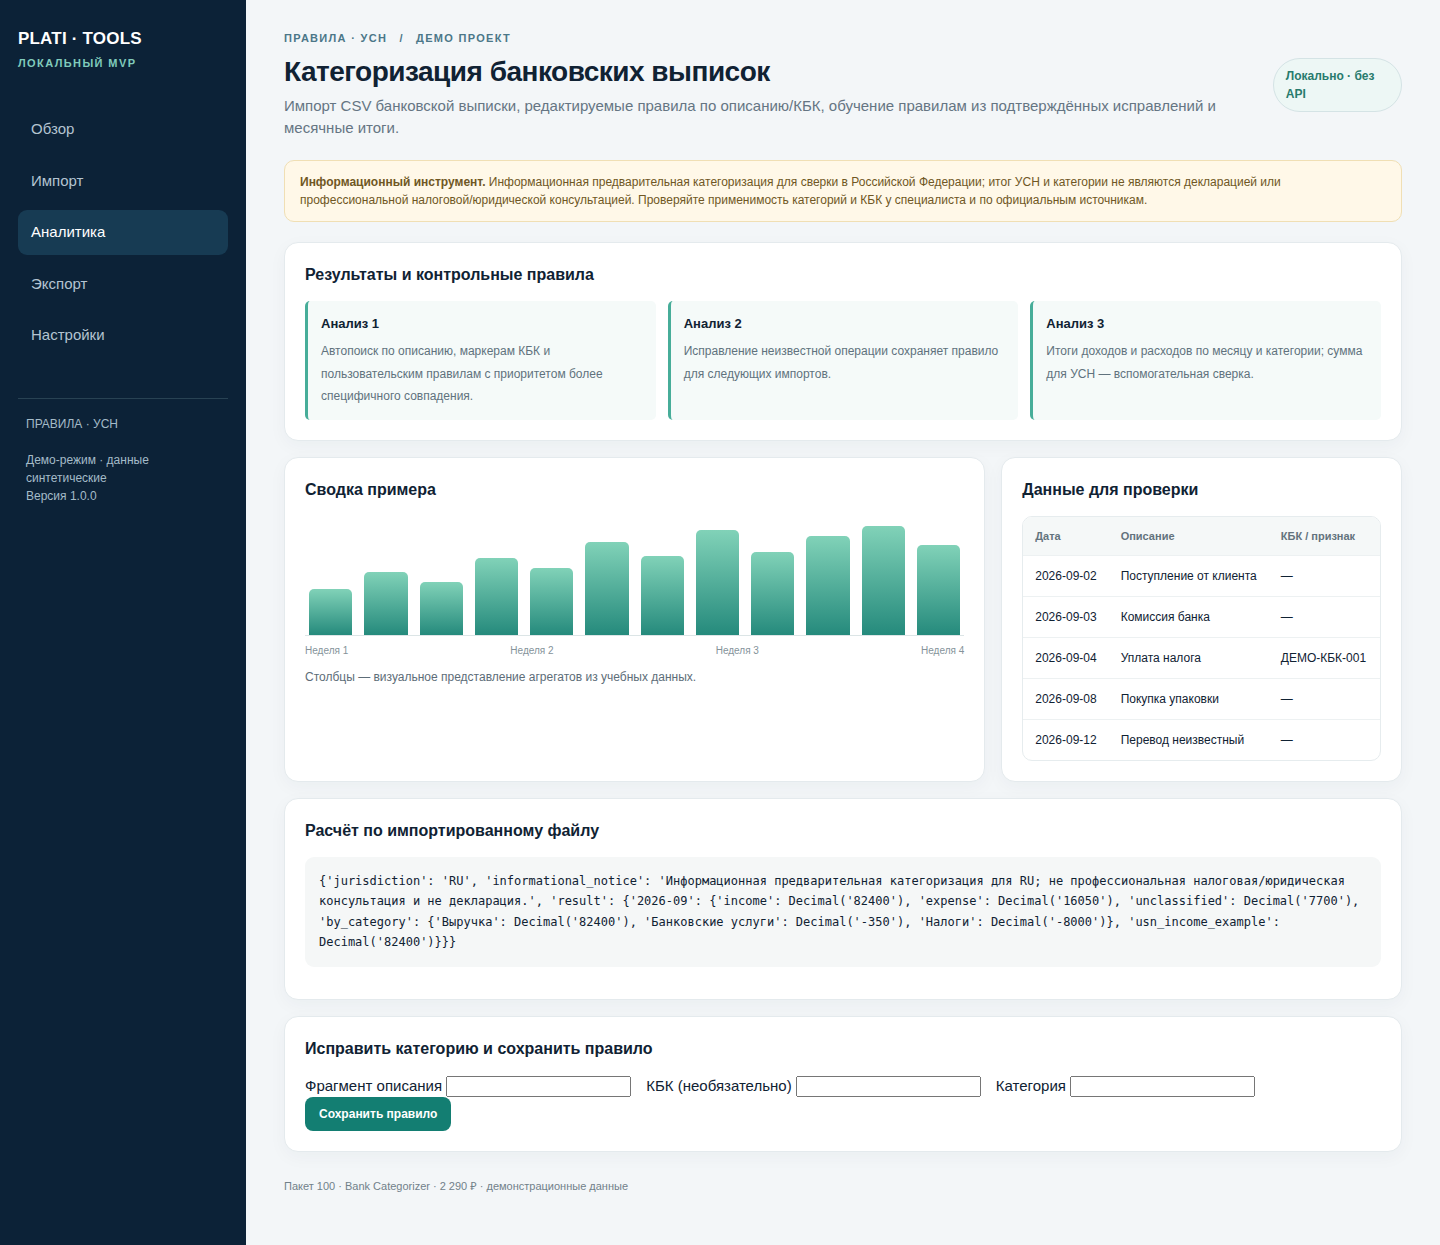
Task: Focus the КБК (необязательно) input field
Action: (888, 1086)
